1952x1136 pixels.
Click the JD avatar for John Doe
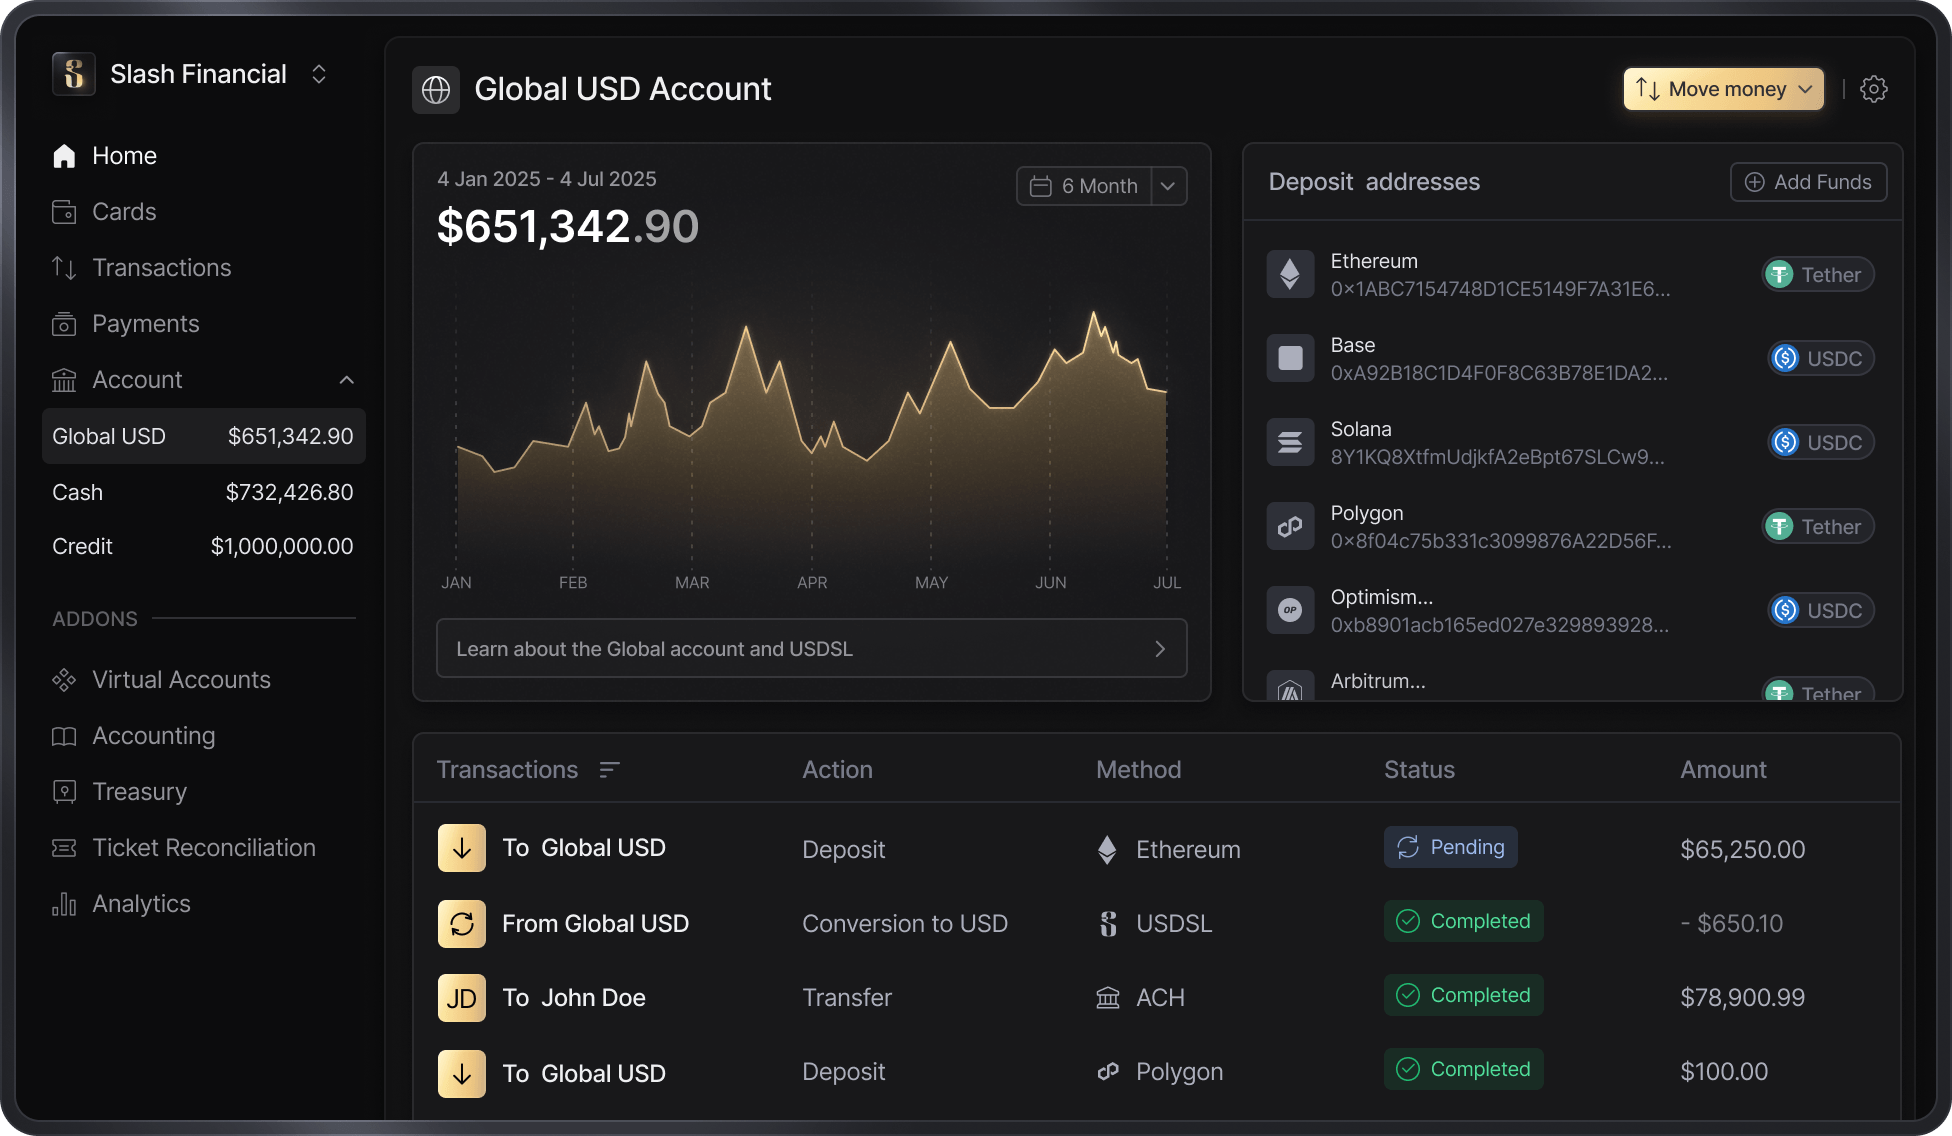[x=461, y=998]
